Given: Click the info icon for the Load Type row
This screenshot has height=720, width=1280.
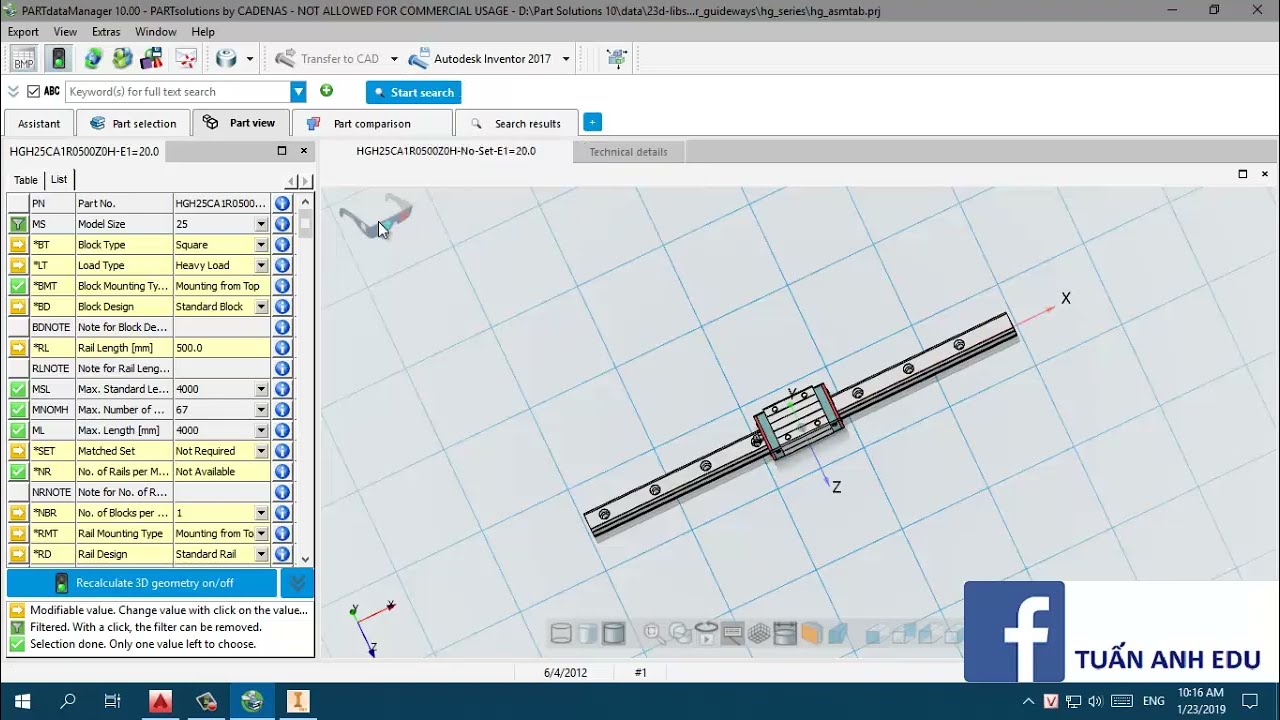Looking at the screenshot, I should click(282, 265).
